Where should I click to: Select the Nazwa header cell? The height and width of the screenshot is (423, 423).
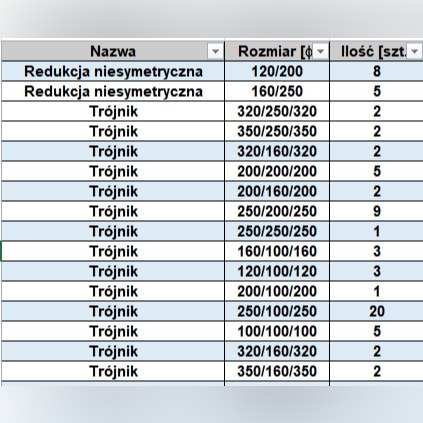[x=113, y=51]
